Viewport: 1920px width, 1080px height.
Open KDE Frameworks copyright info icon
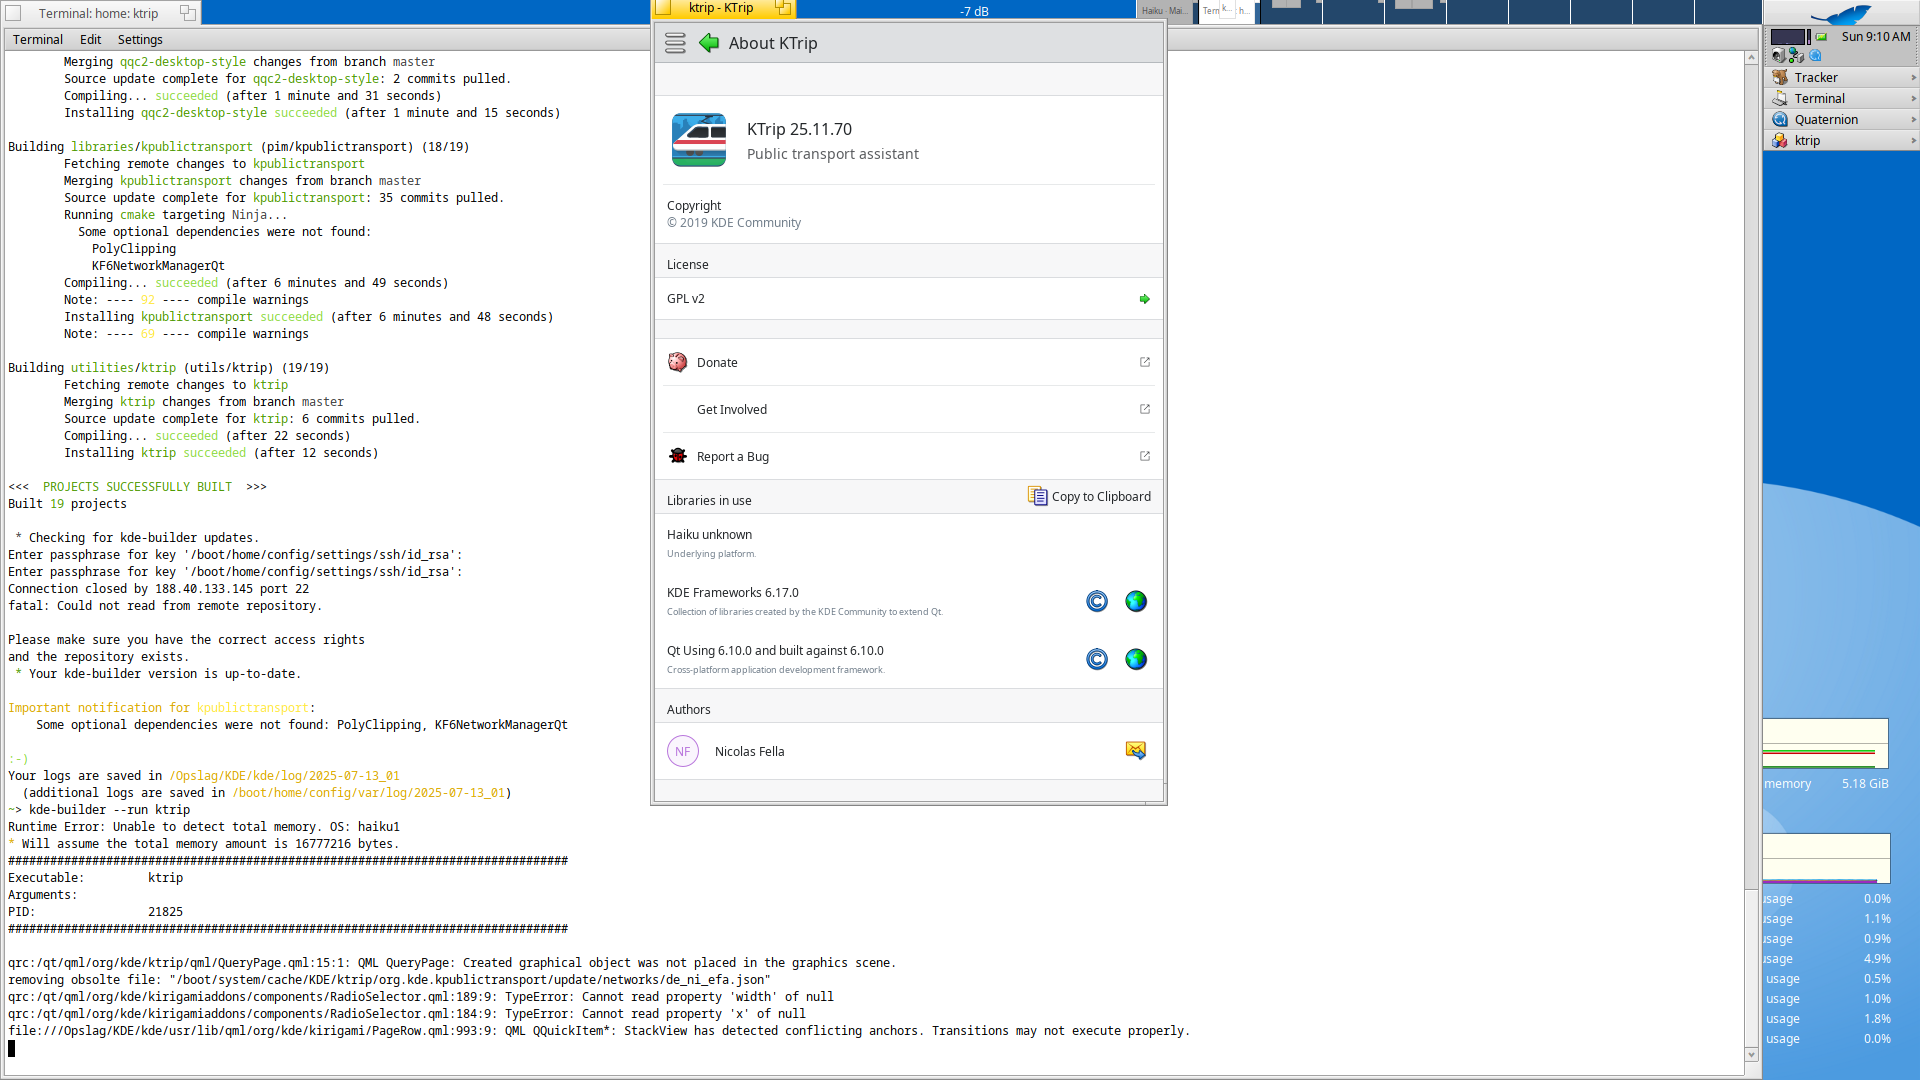(1097, 601)
